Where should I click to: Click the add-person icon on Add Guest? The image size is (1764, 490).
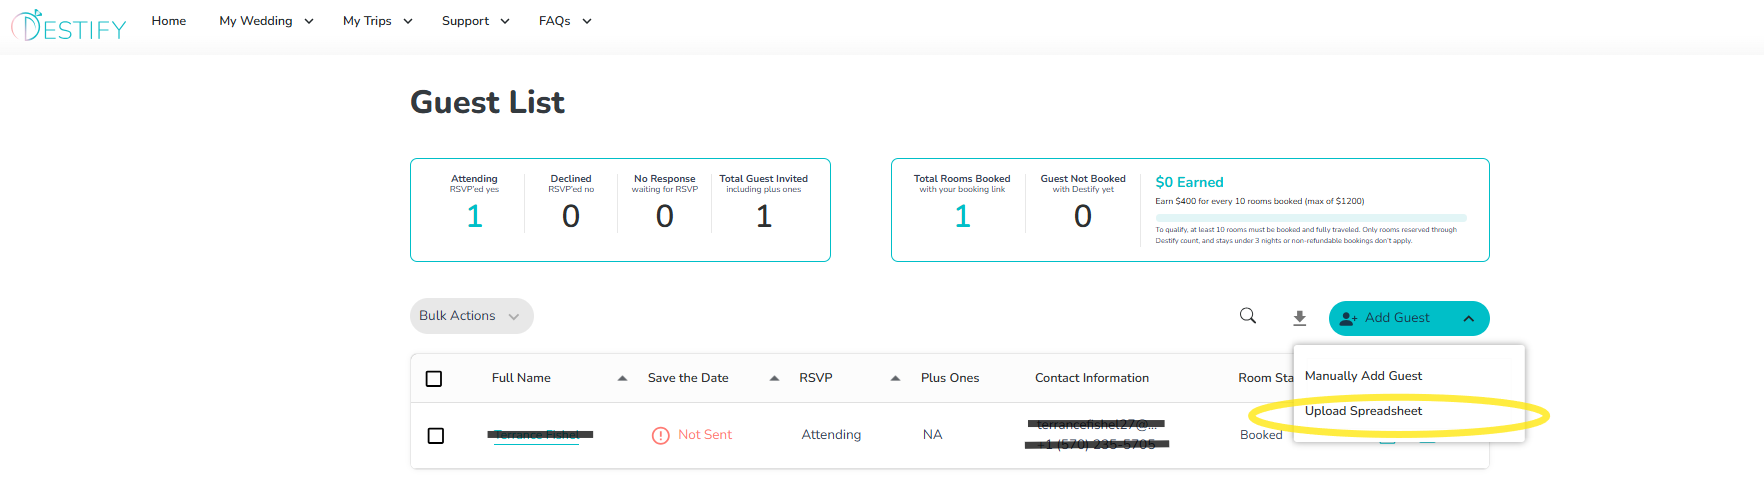pos(1348,318)
